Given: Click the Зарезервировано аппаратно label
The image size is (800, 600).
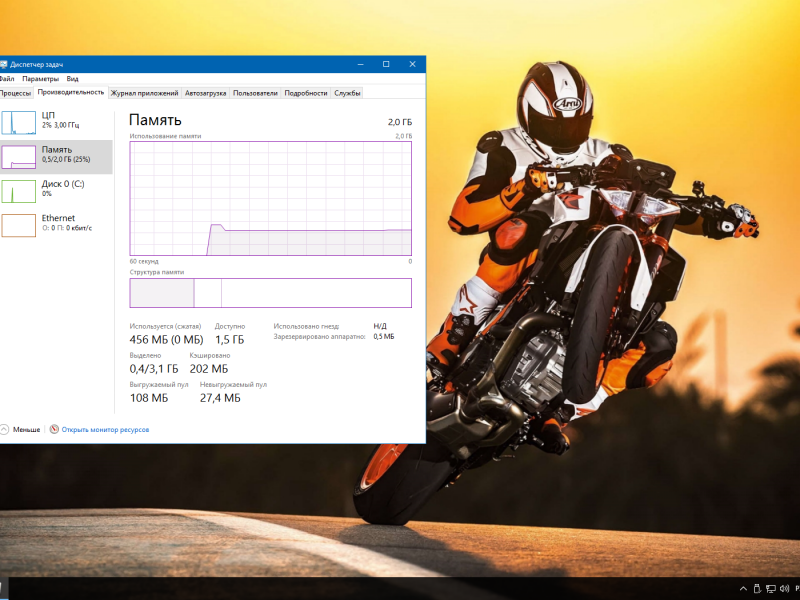Looking at the screenshot, I should click(x=319, y=336).
